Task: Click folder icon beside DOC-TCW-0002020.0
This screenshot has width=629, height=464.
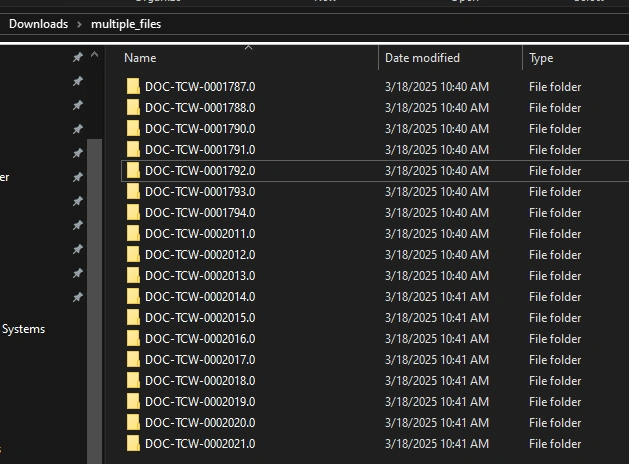Action: [x=133, y=422]
